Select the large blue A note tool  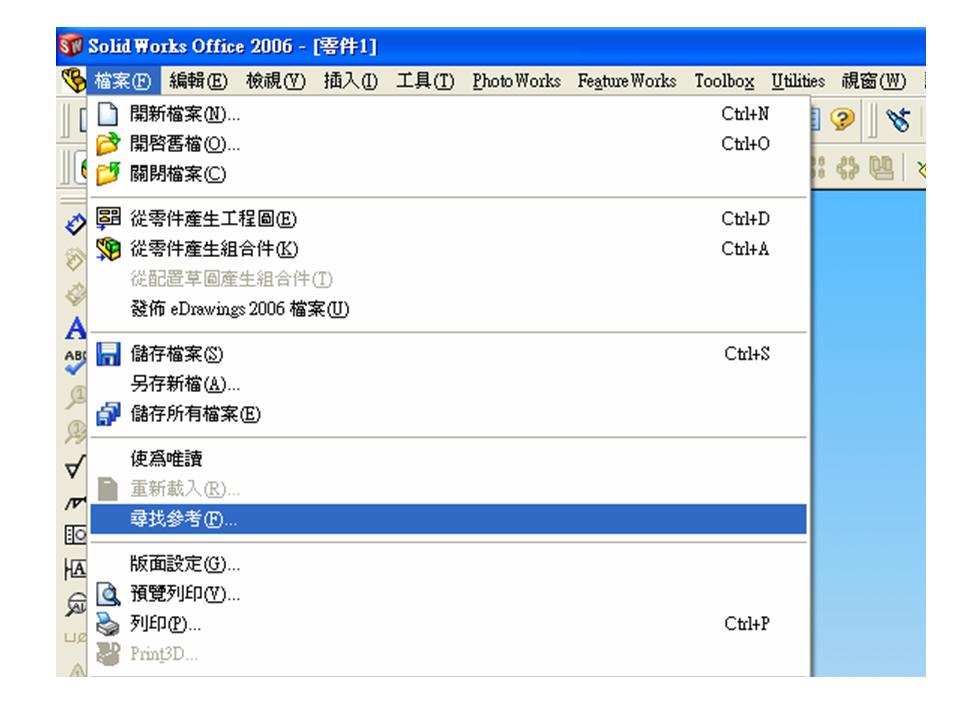pyautogui.click(x=75, y=328)
